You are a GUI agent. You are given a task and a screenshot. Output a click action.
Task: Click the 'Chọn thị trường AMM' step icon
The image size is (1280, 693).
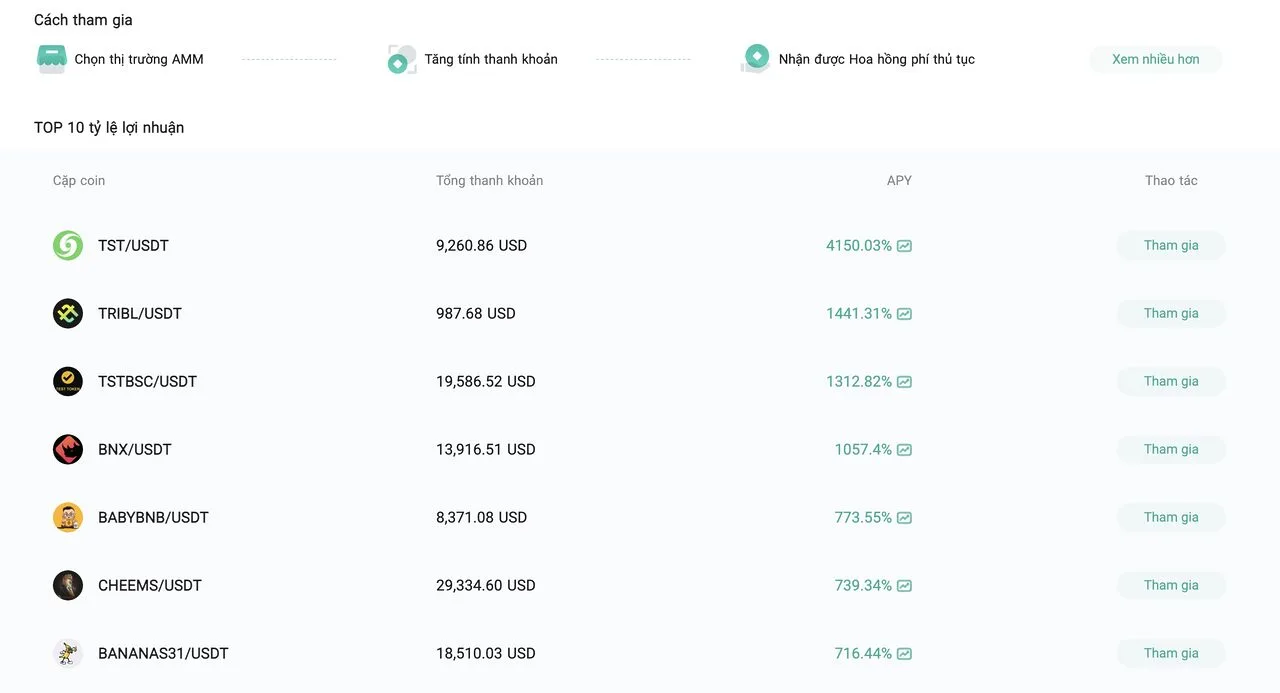point(51,59)
